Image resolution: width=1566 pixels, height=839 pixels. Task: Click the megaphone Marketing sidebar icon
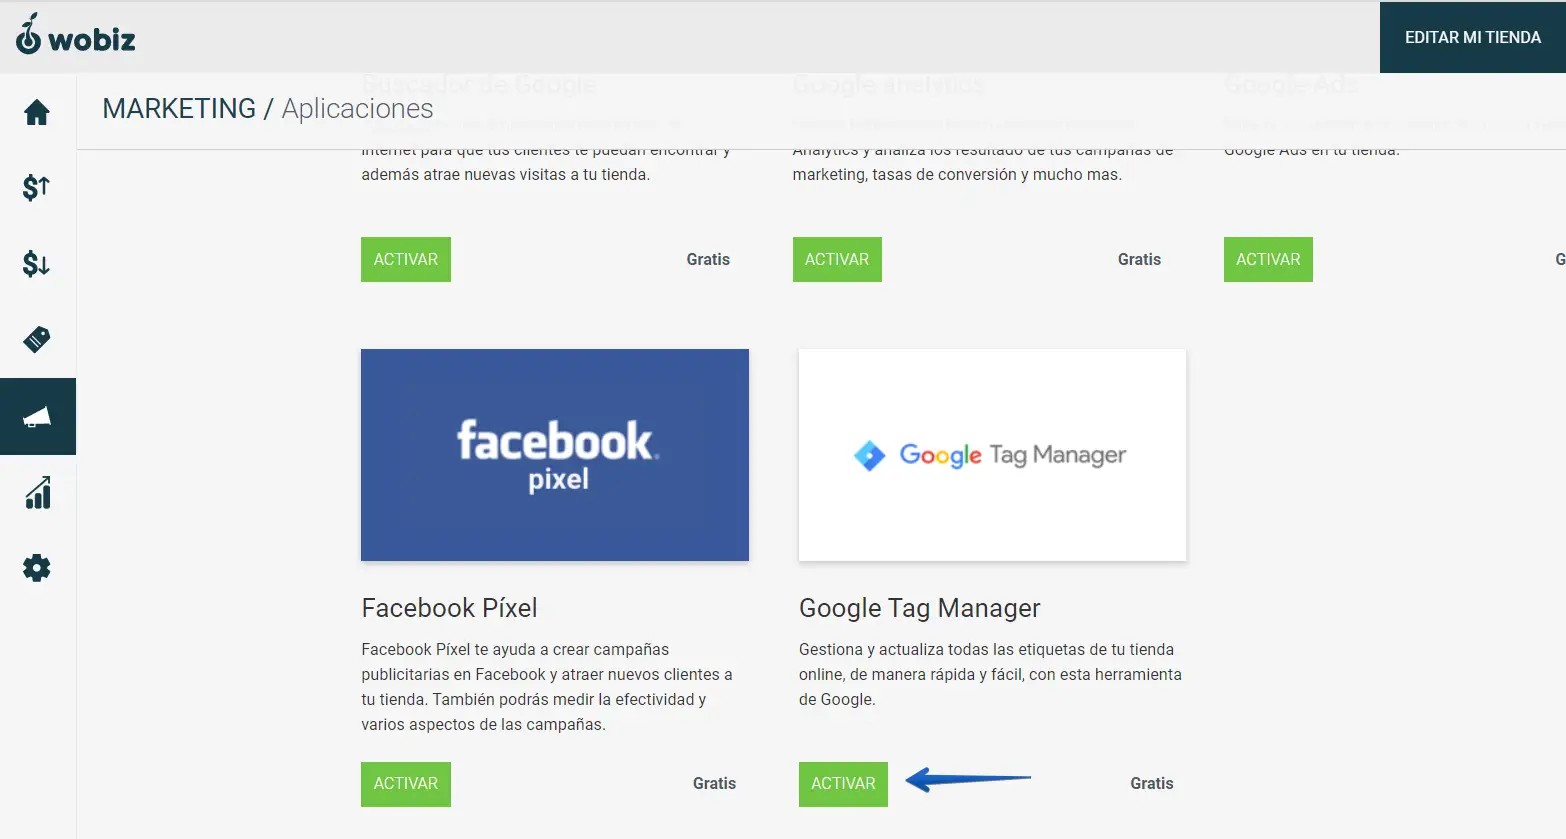pos(37,417)
